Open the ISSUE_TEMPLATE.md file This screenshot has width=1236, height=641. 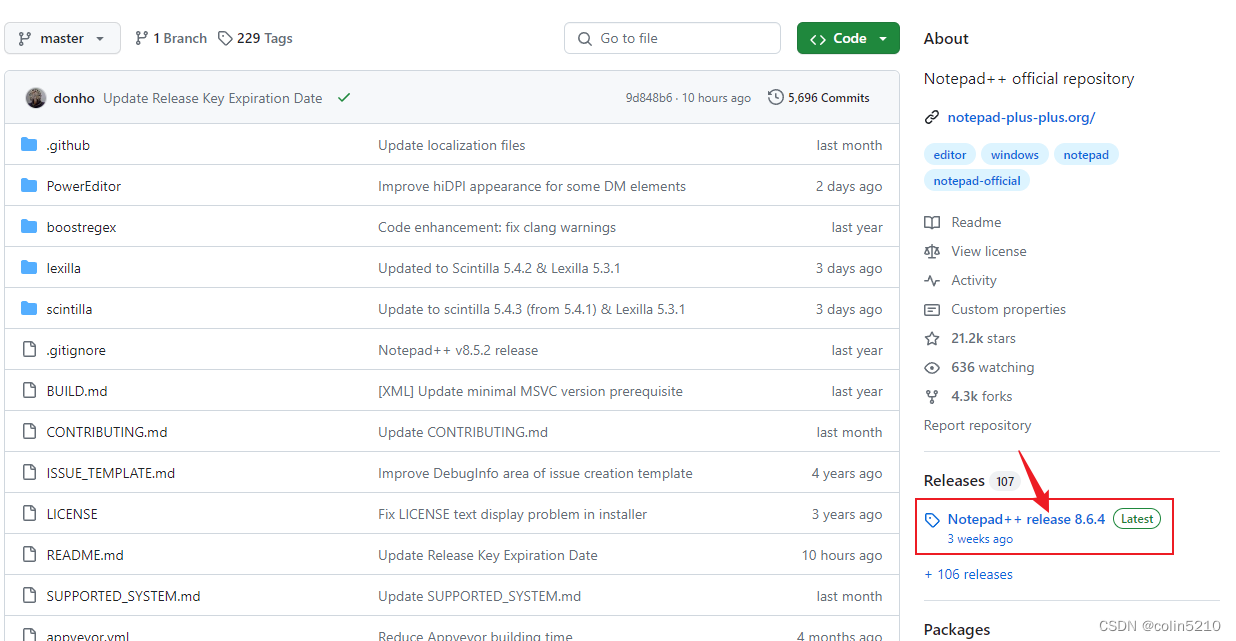111,473
